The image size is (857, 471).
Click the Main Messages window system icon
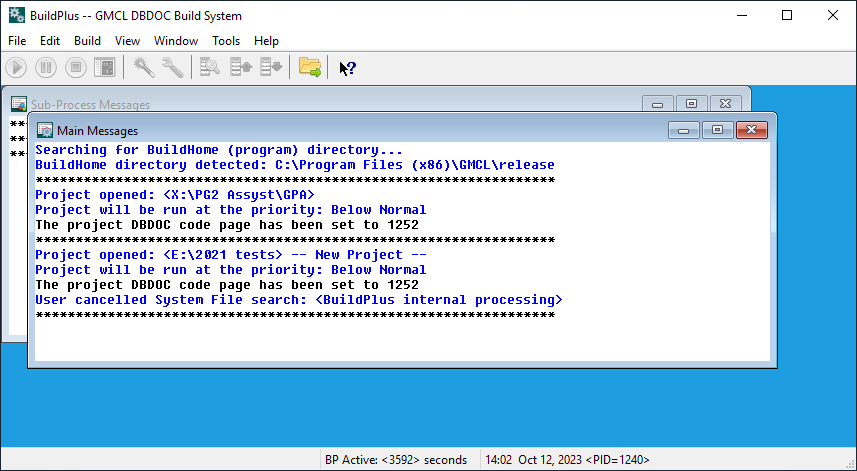44,130
